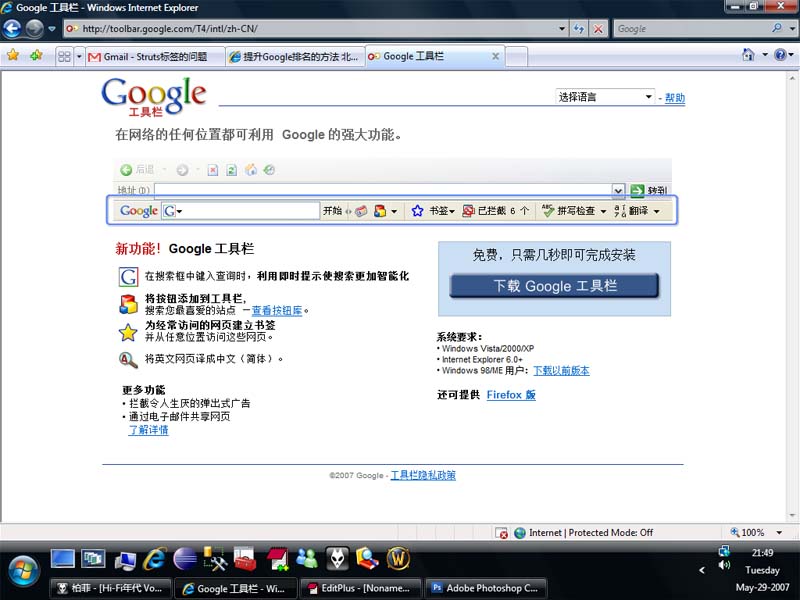Click the popup blocked status bar icon
The height and width of the screenshot is (600, 800).
tap(501, 533)
